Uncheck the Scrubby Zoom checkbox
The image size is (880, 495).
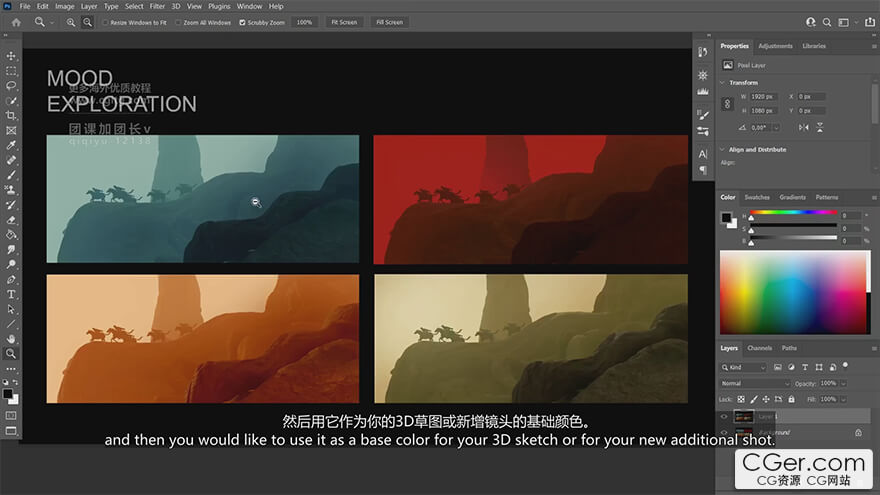tap(242, 22)
